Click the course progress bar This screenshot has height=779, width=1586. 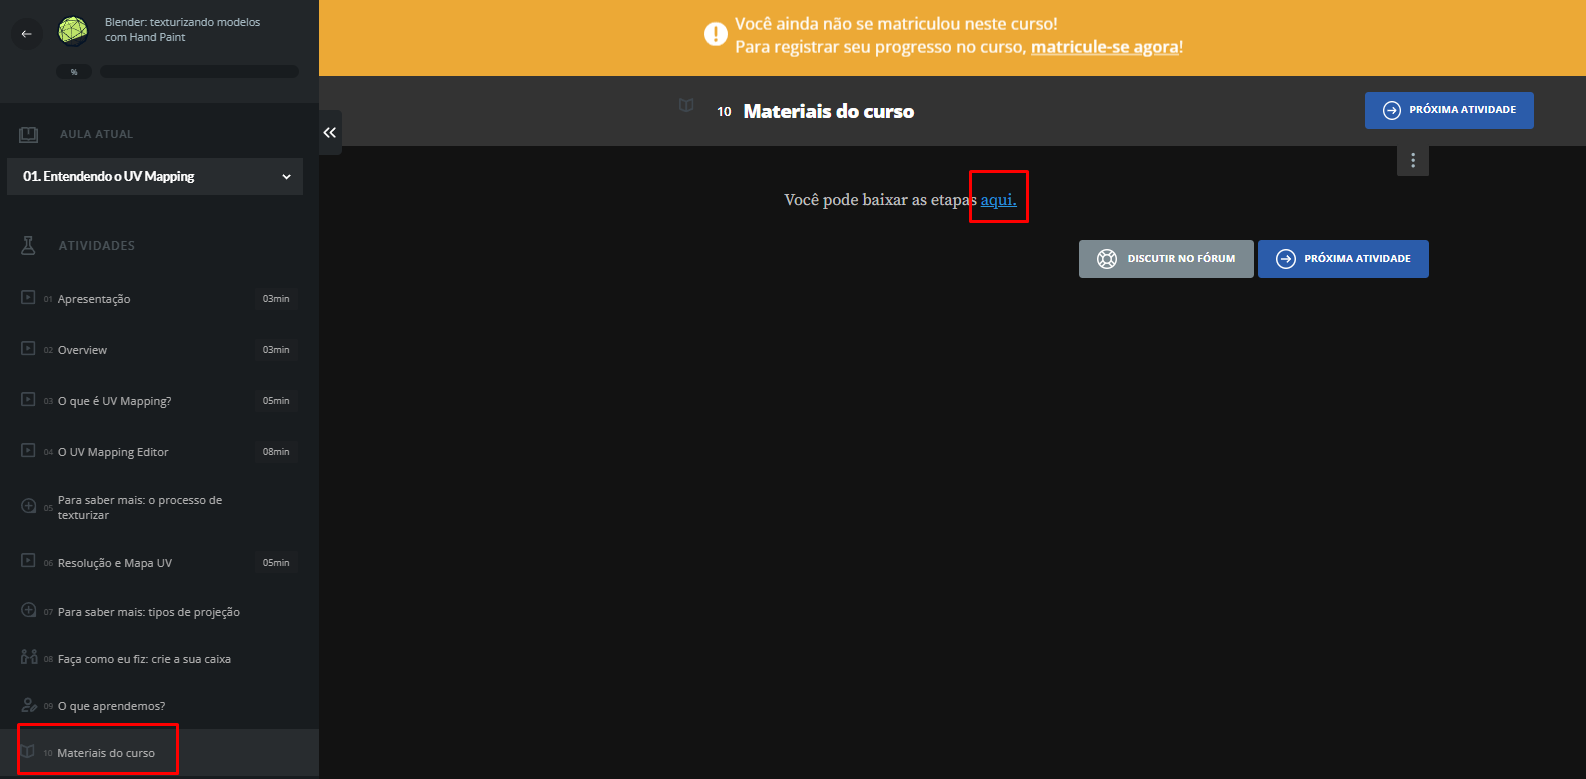[199, 72]
